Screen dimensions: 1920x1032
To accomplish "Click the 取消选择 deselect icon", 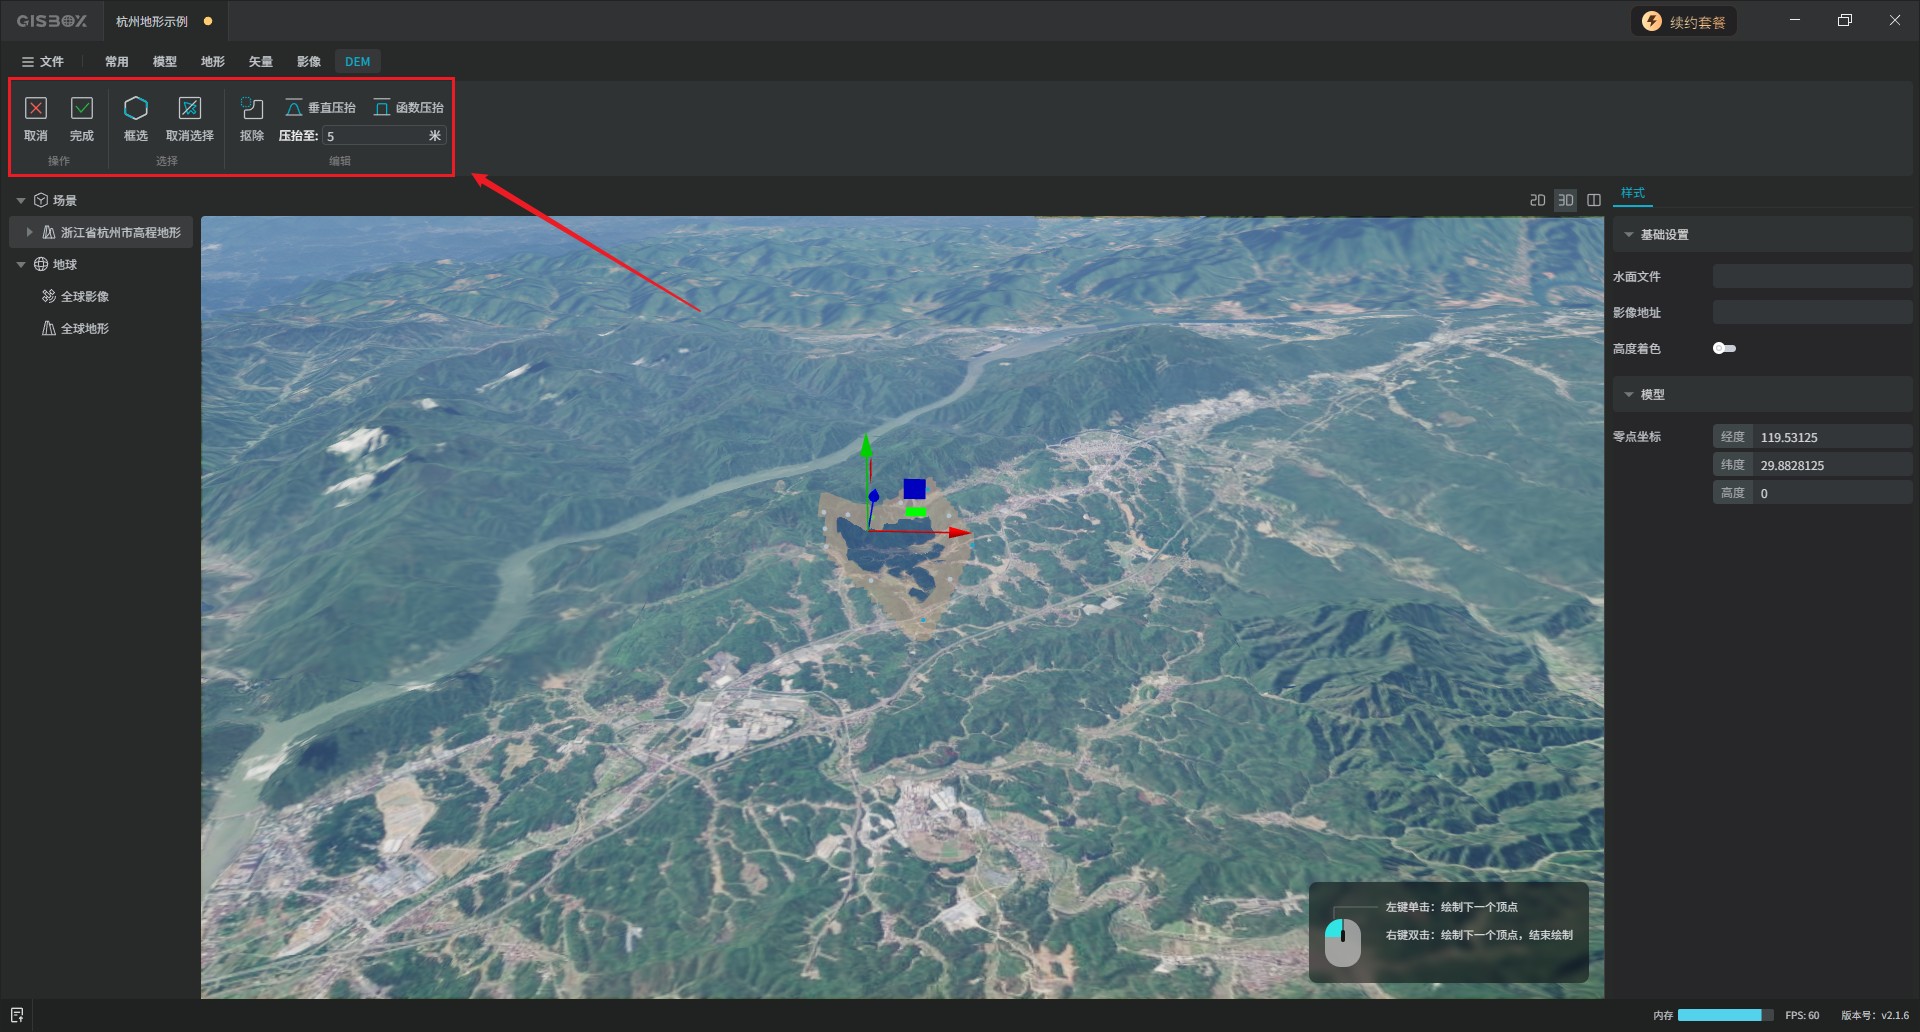I will click(189, 108).
